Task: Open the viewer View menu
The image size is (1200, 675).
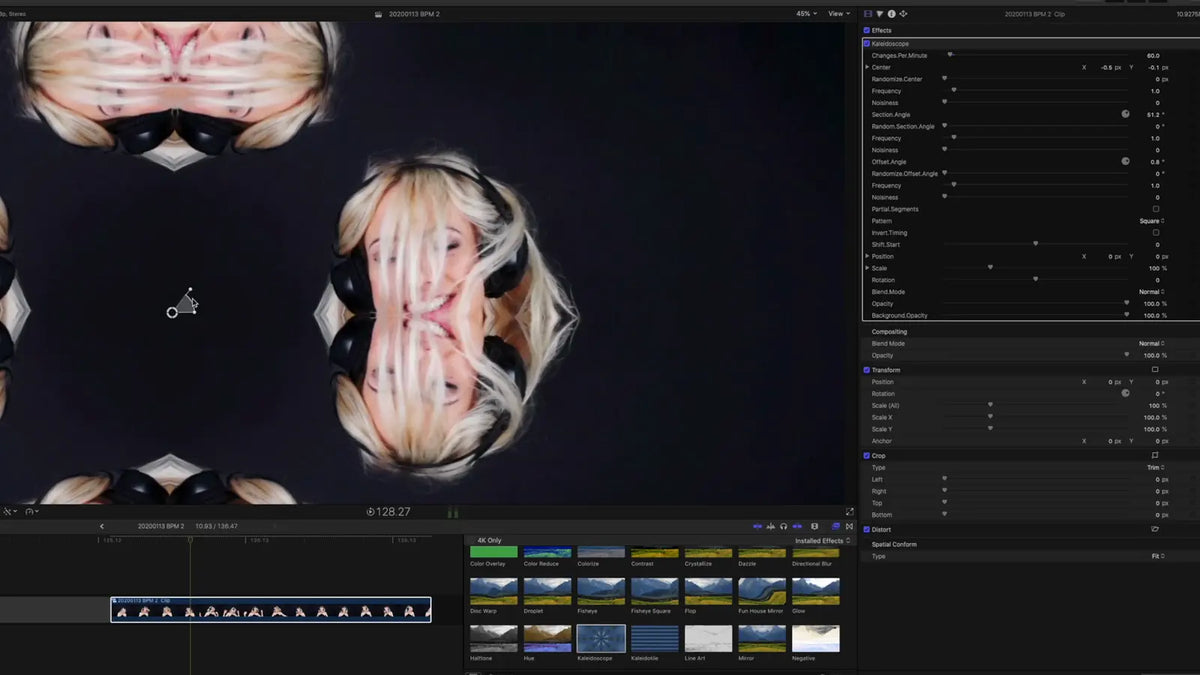Action: (838, 14)
